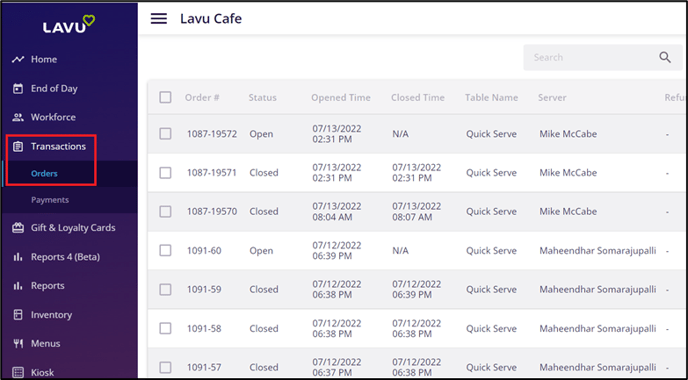688x380 pixels.
Task: Click the Lavu Cafe title
Action: coord(211,19)
